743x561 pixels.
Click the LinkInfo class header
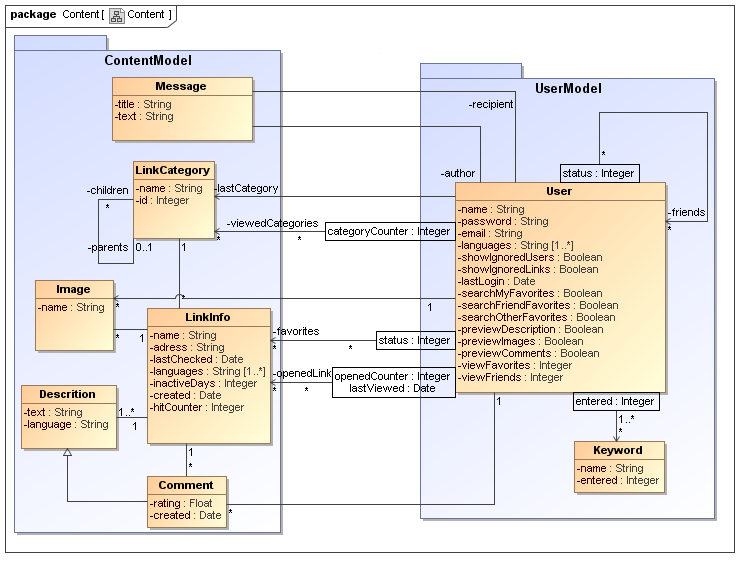(x=208, y=317)
